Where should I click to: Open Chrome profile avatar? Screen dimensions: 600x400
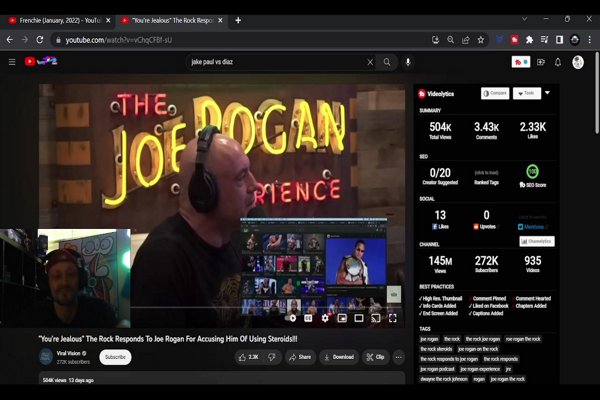tap(574, 40)
